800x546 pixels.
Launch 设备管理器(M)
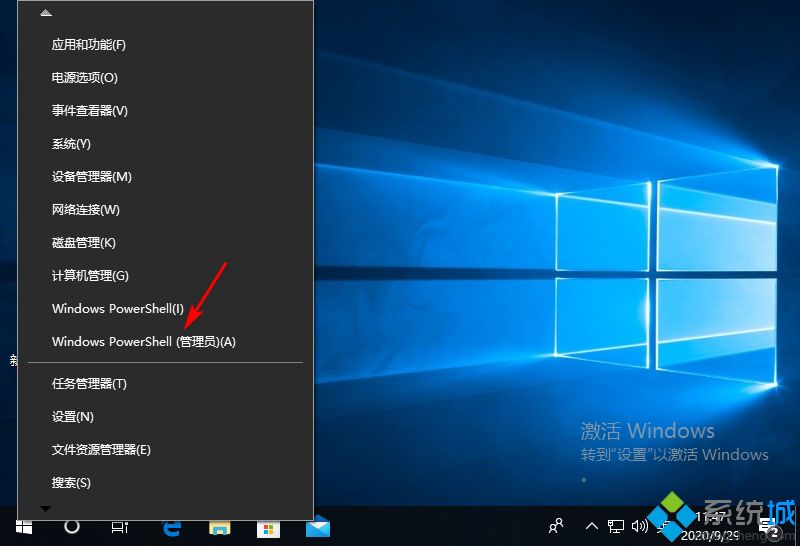click(x=165, y=177)
